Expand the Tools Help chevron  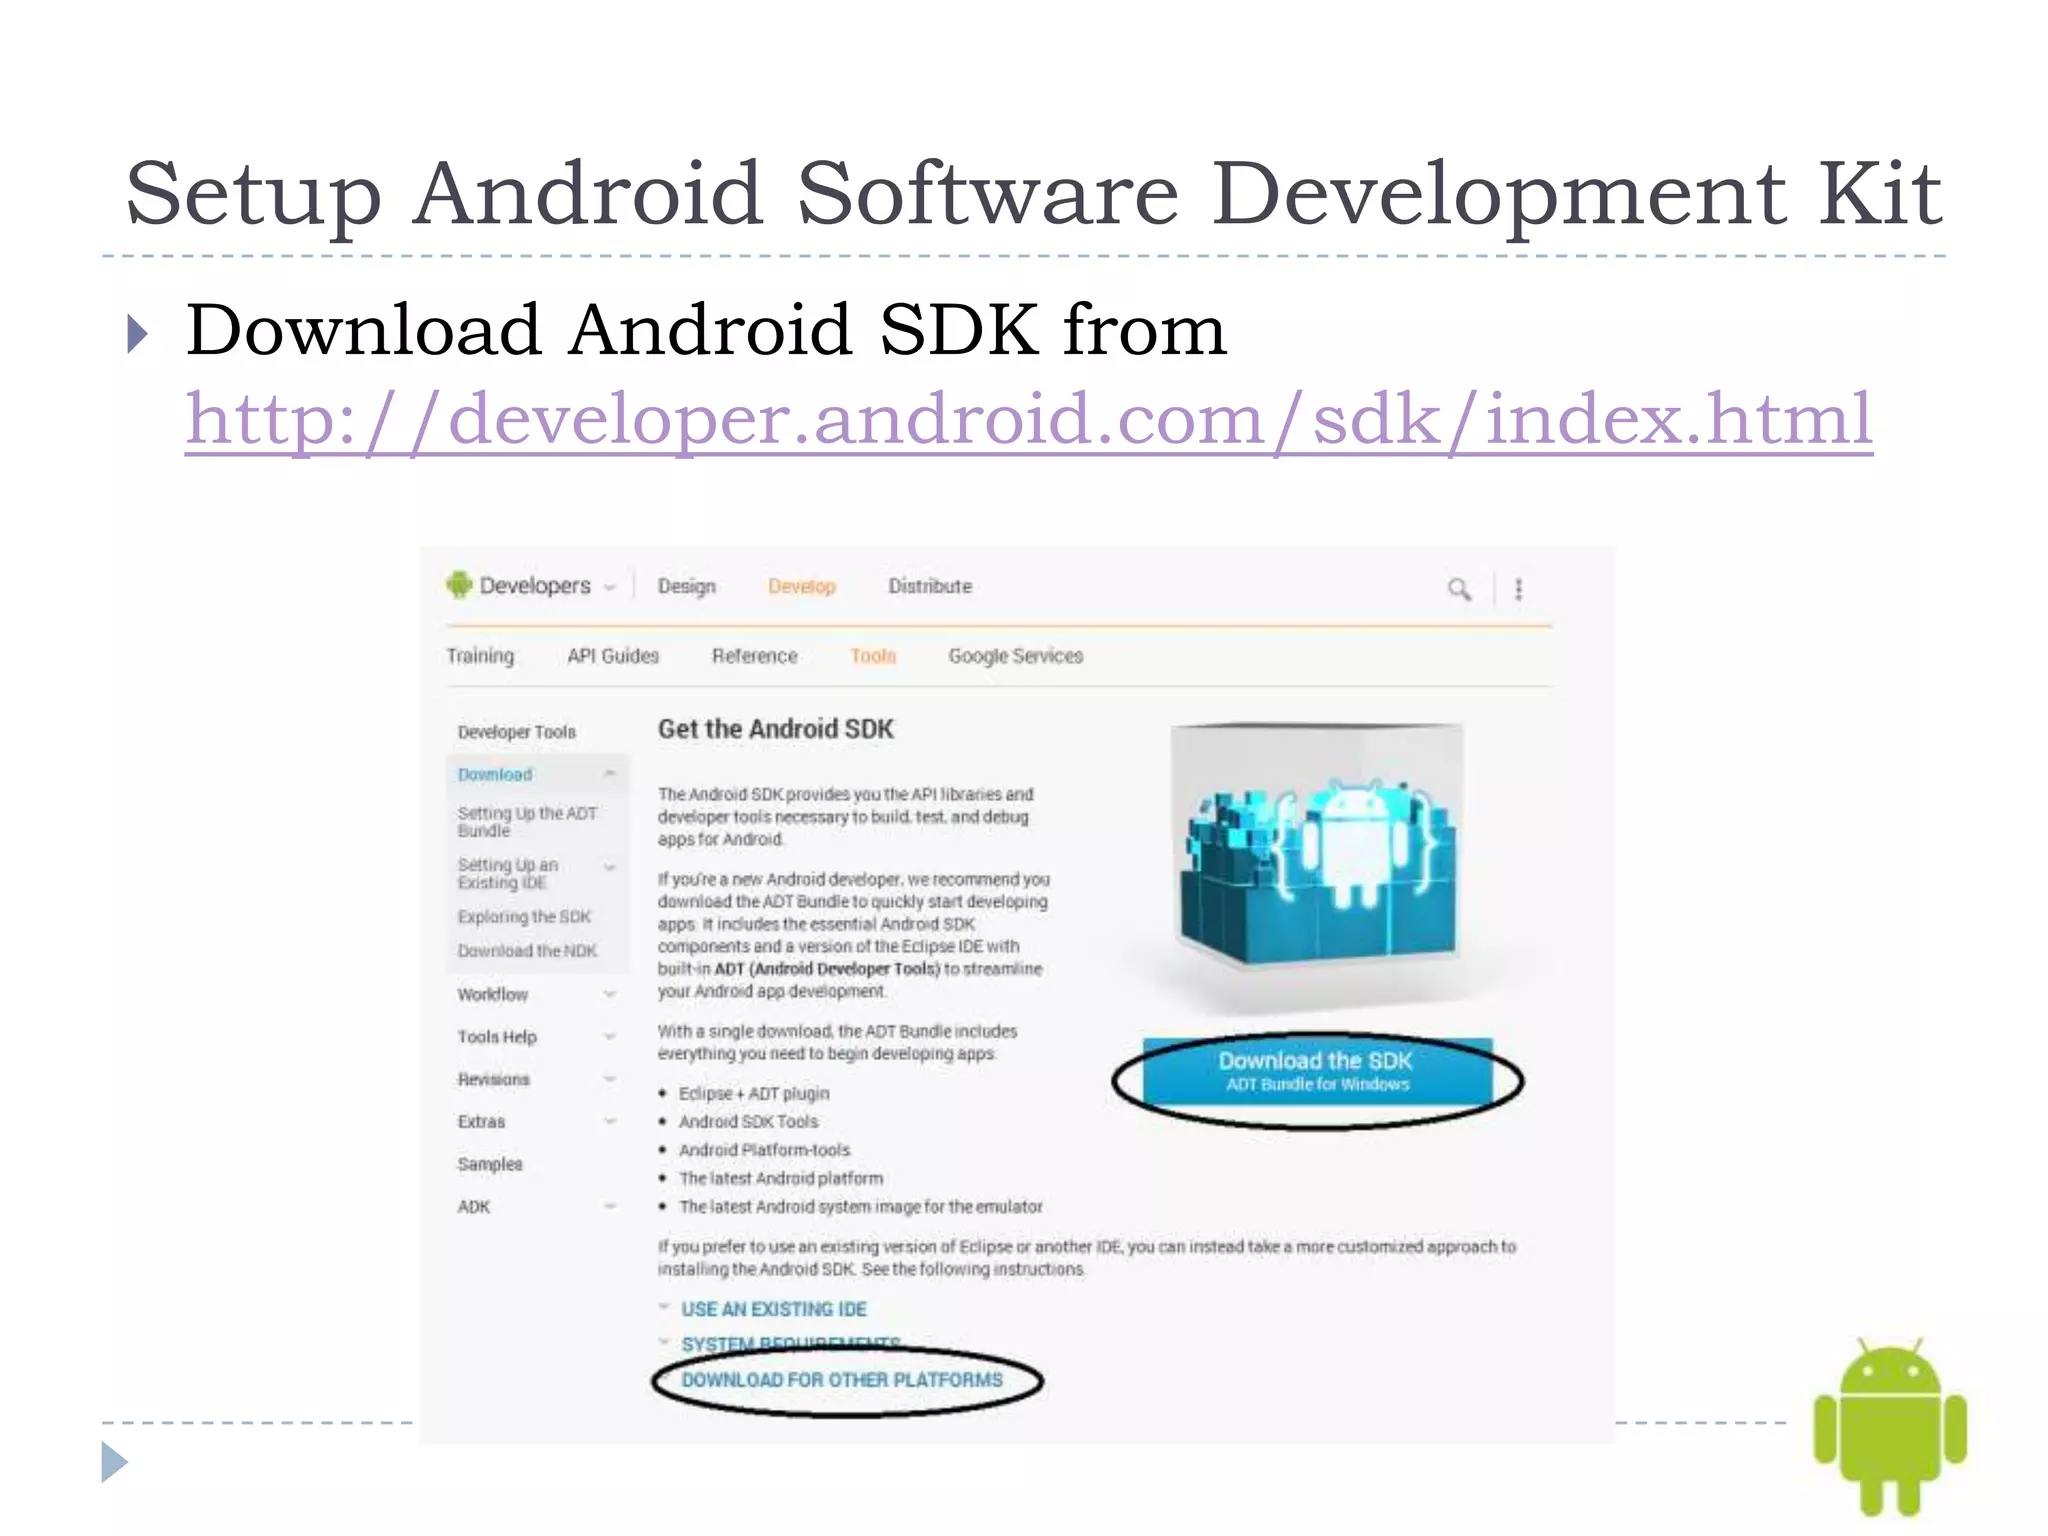click(610, 1037)
